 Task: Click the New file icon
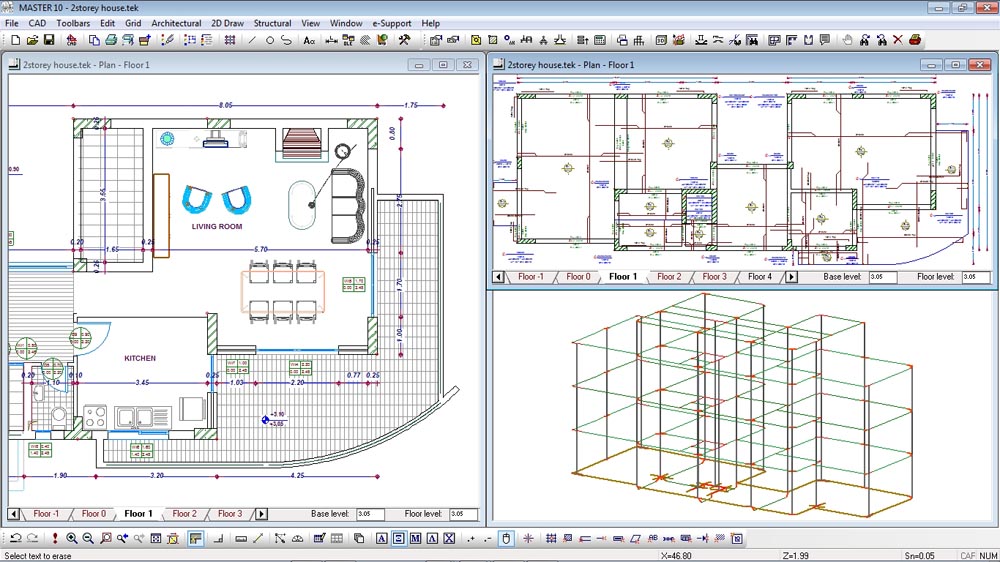[14, 40]
